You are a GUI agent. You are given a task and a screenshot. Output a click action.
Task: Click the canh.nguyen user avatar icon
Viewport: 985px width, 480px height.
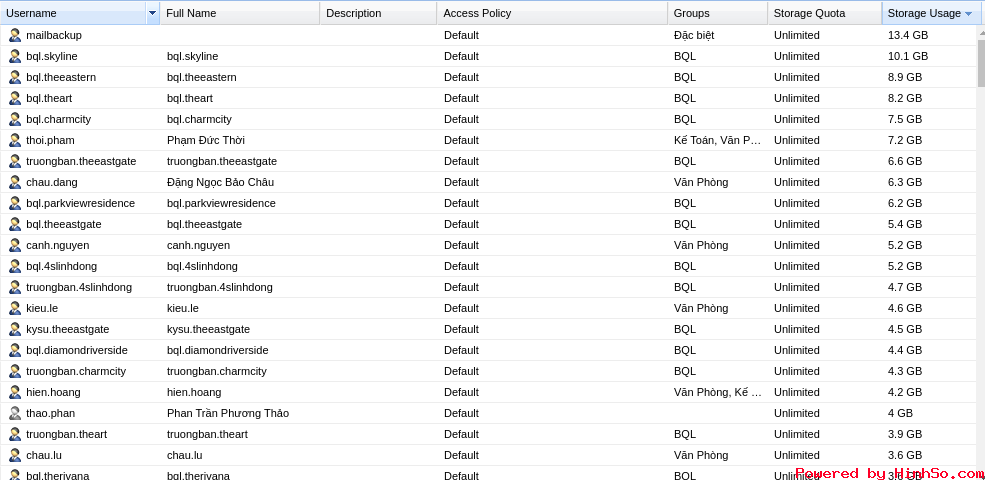point(15,245)
